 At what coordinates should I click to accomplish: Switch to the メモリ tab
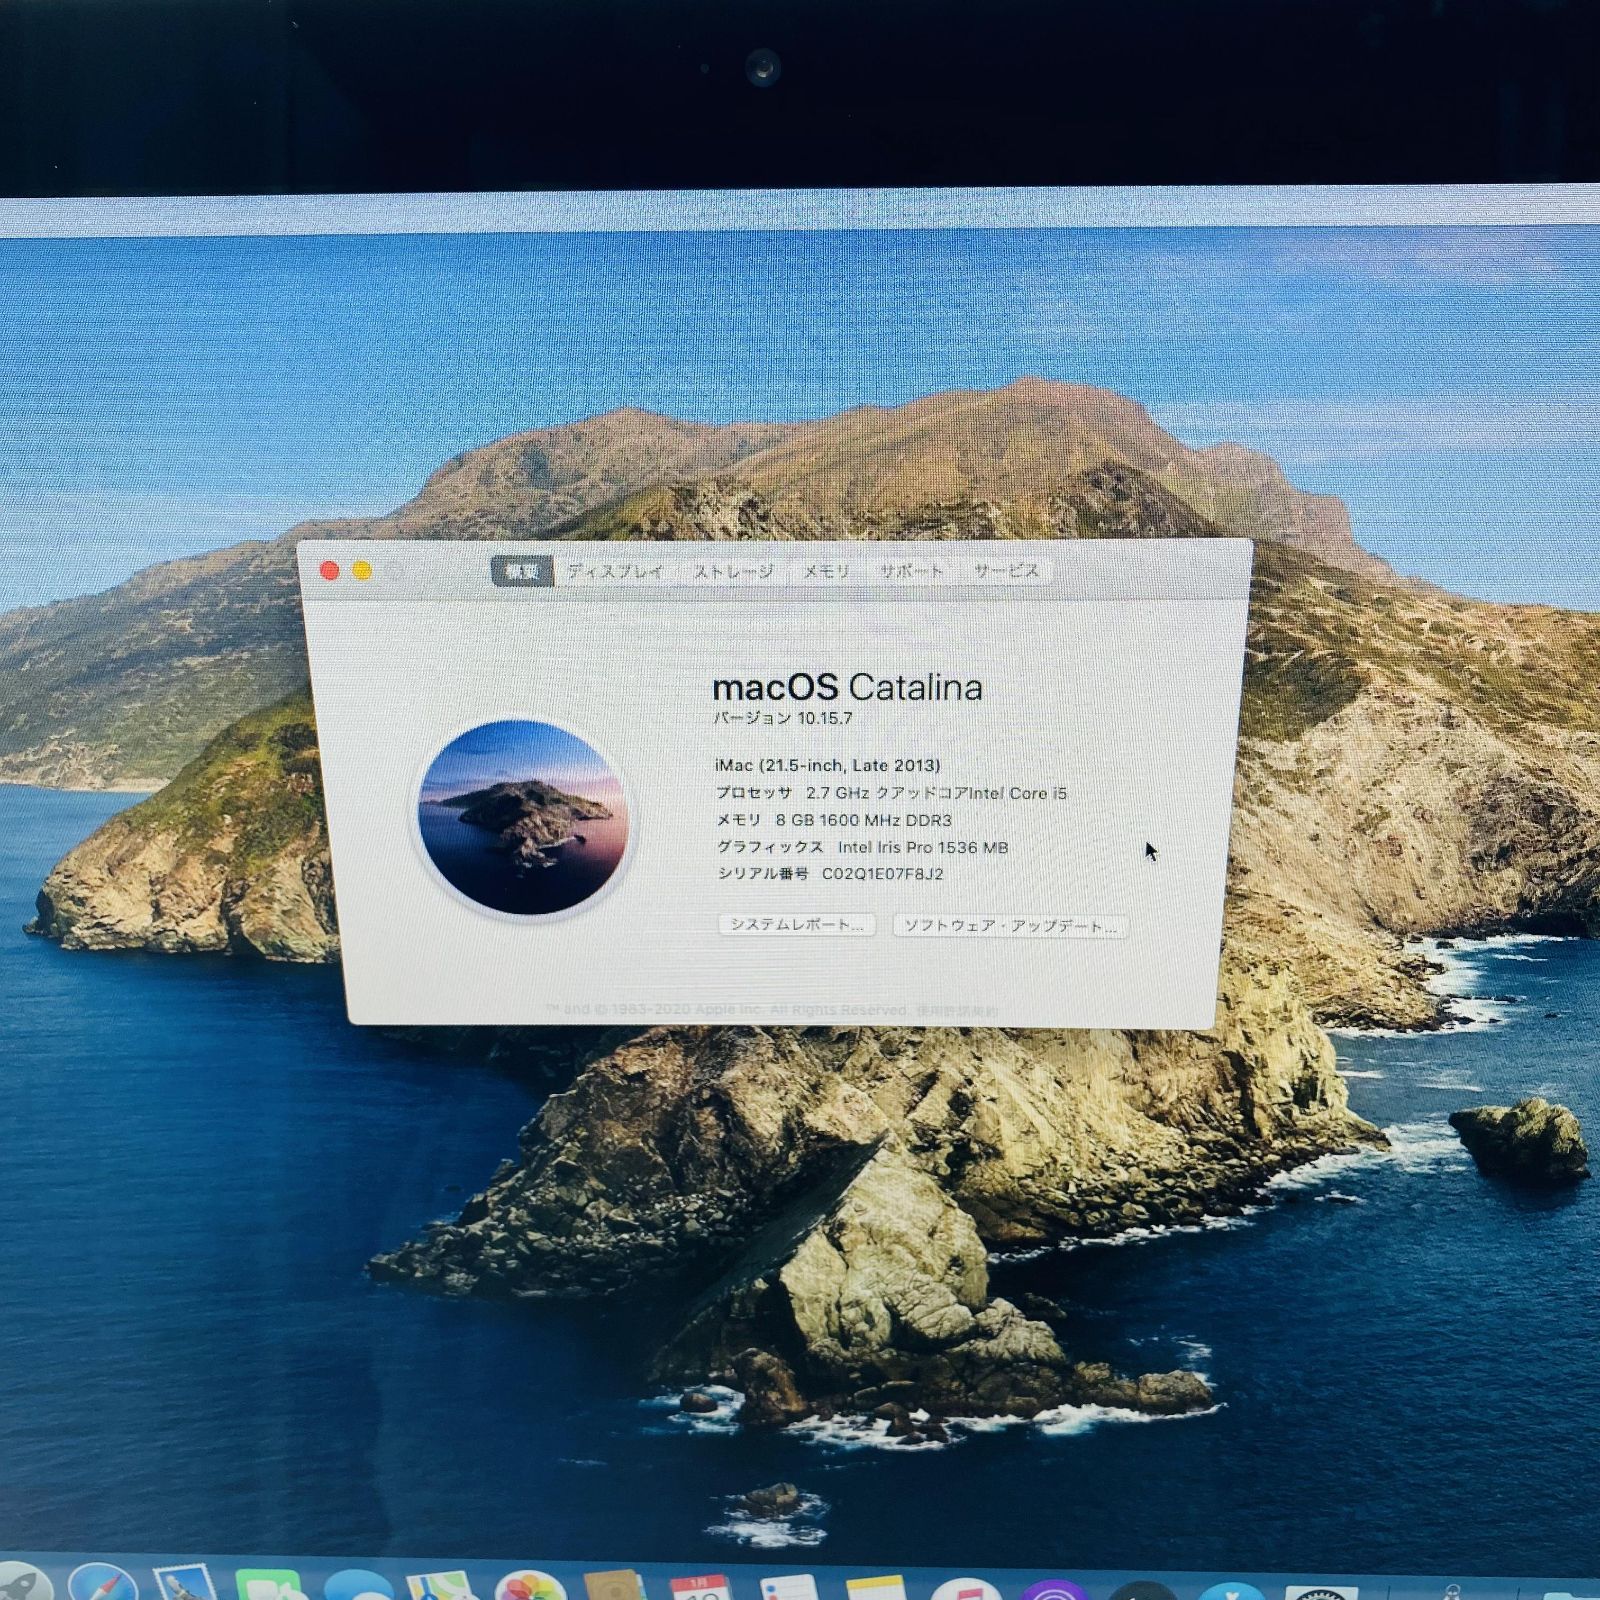click(826, 571)
